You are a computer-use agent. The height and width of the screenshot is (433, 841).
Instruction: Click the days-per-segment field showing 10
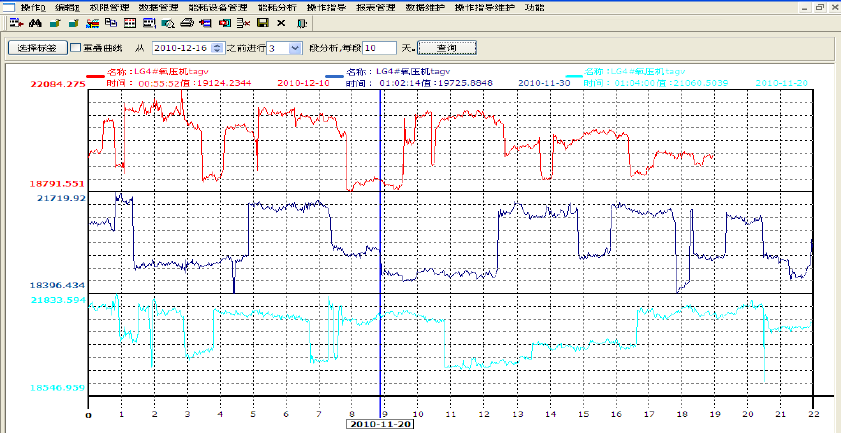[379, 47]
